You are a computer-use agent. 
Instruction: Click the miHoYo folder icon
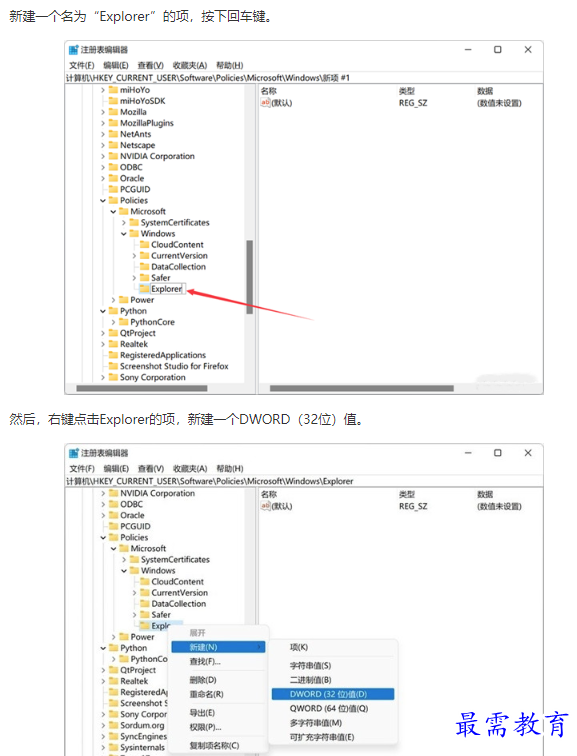click(113, 90)
